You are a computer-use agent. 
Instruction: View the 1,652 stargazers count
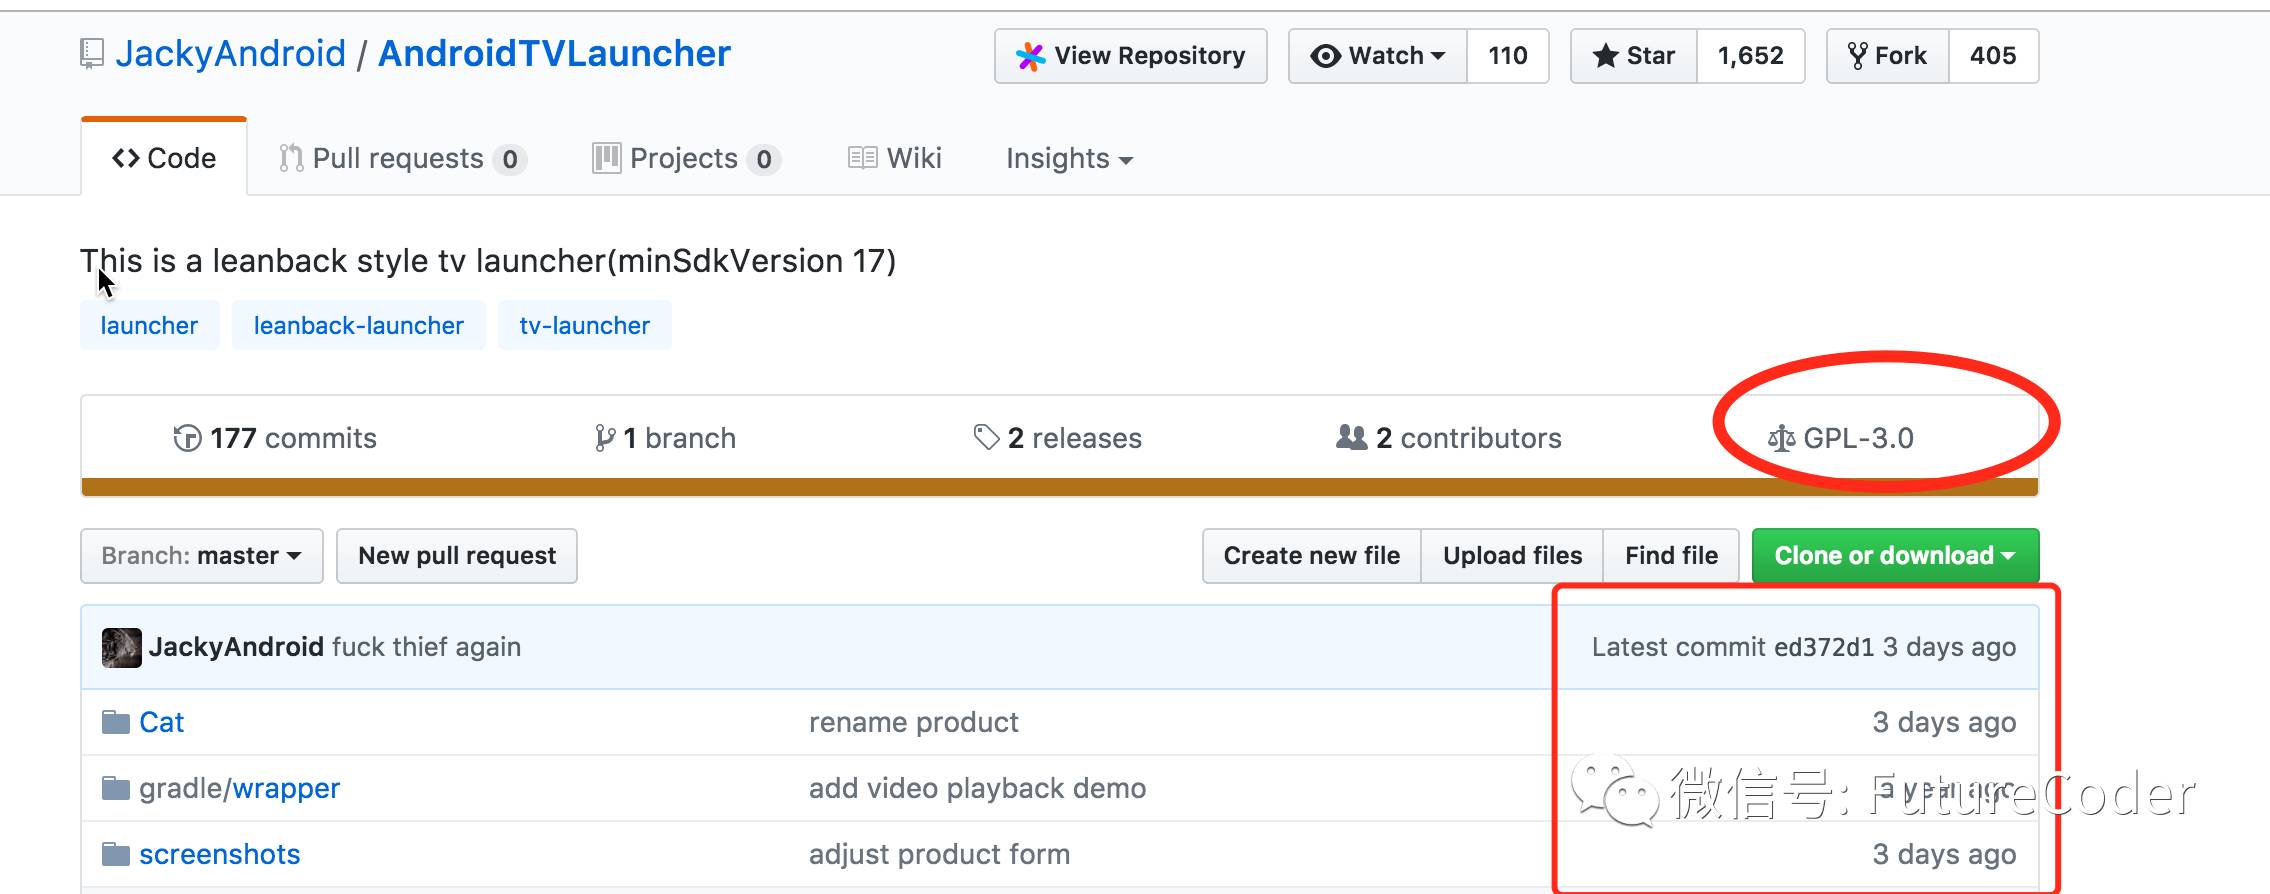click(1751, 56)
